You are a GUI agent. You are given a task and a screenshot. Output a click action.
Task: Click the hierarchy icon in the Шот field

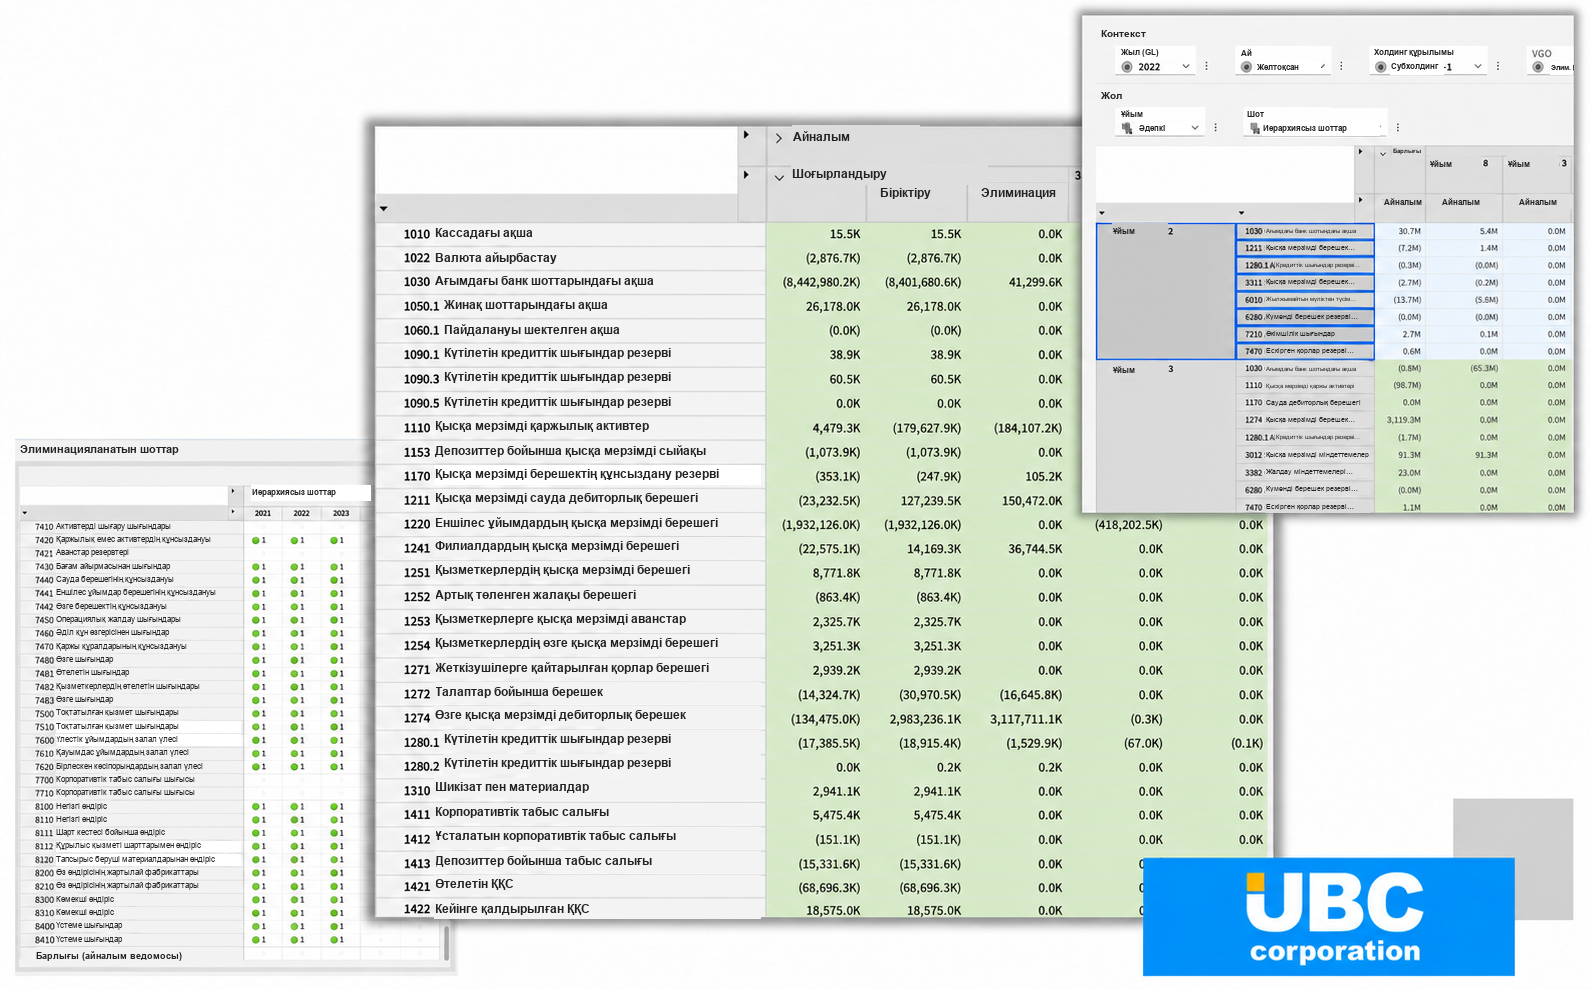[1254, 128]
